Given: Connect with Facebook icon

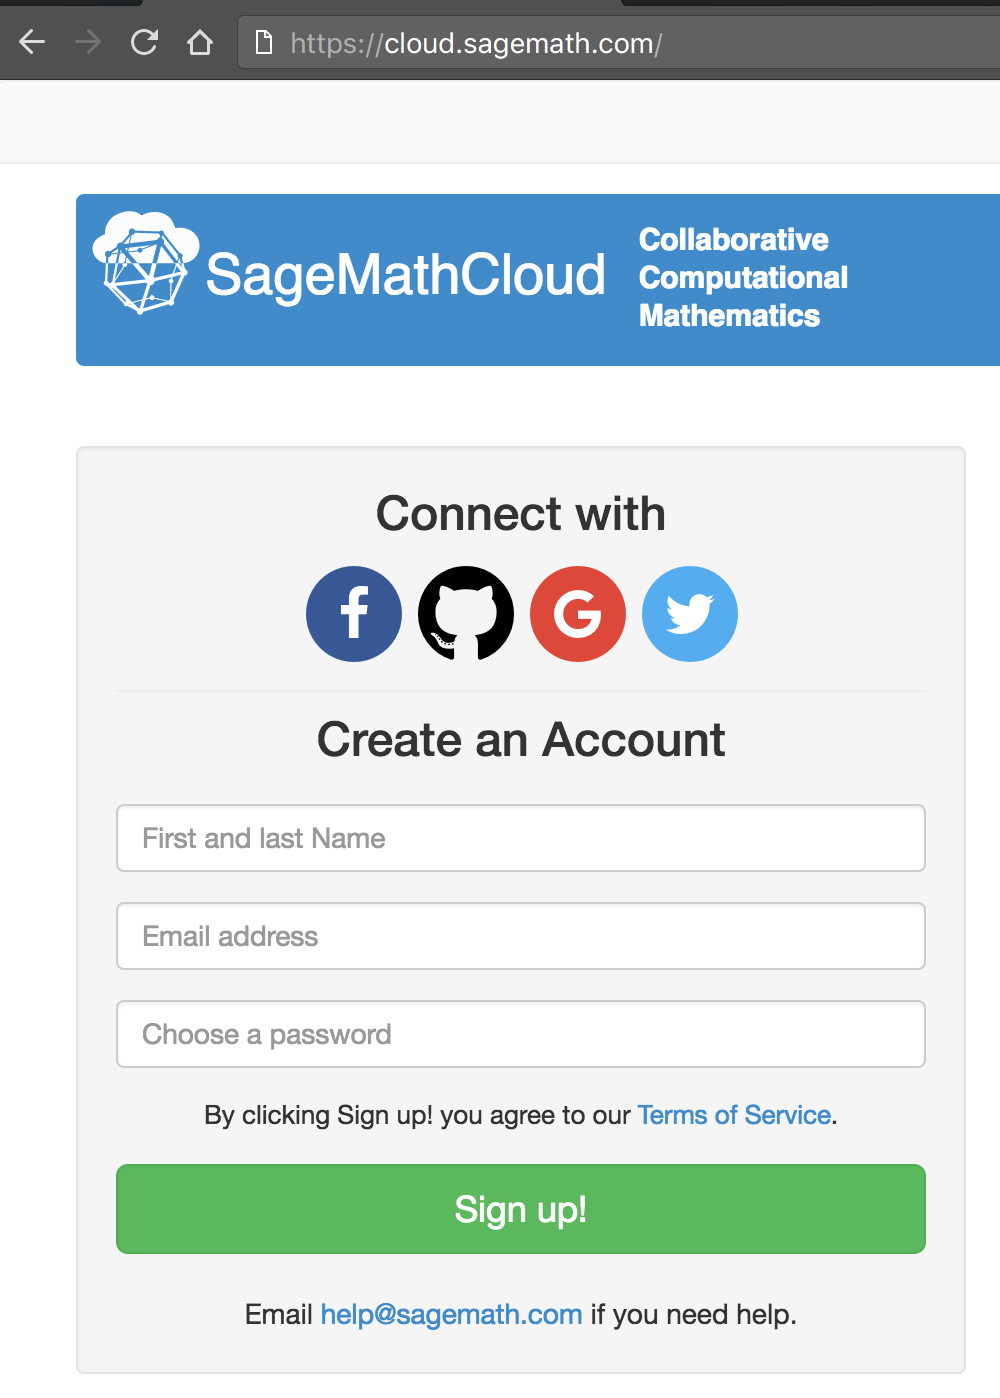Looking at the screenshot, I should (354, 614).
